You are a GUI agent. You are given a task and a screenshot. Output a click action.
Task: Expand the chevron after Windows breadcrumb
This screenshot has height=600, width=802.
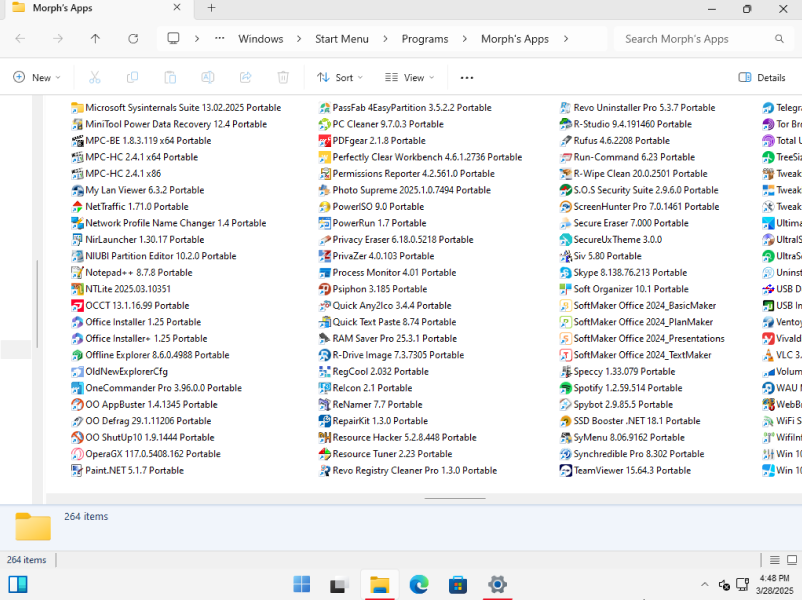(x=299, y=39)
